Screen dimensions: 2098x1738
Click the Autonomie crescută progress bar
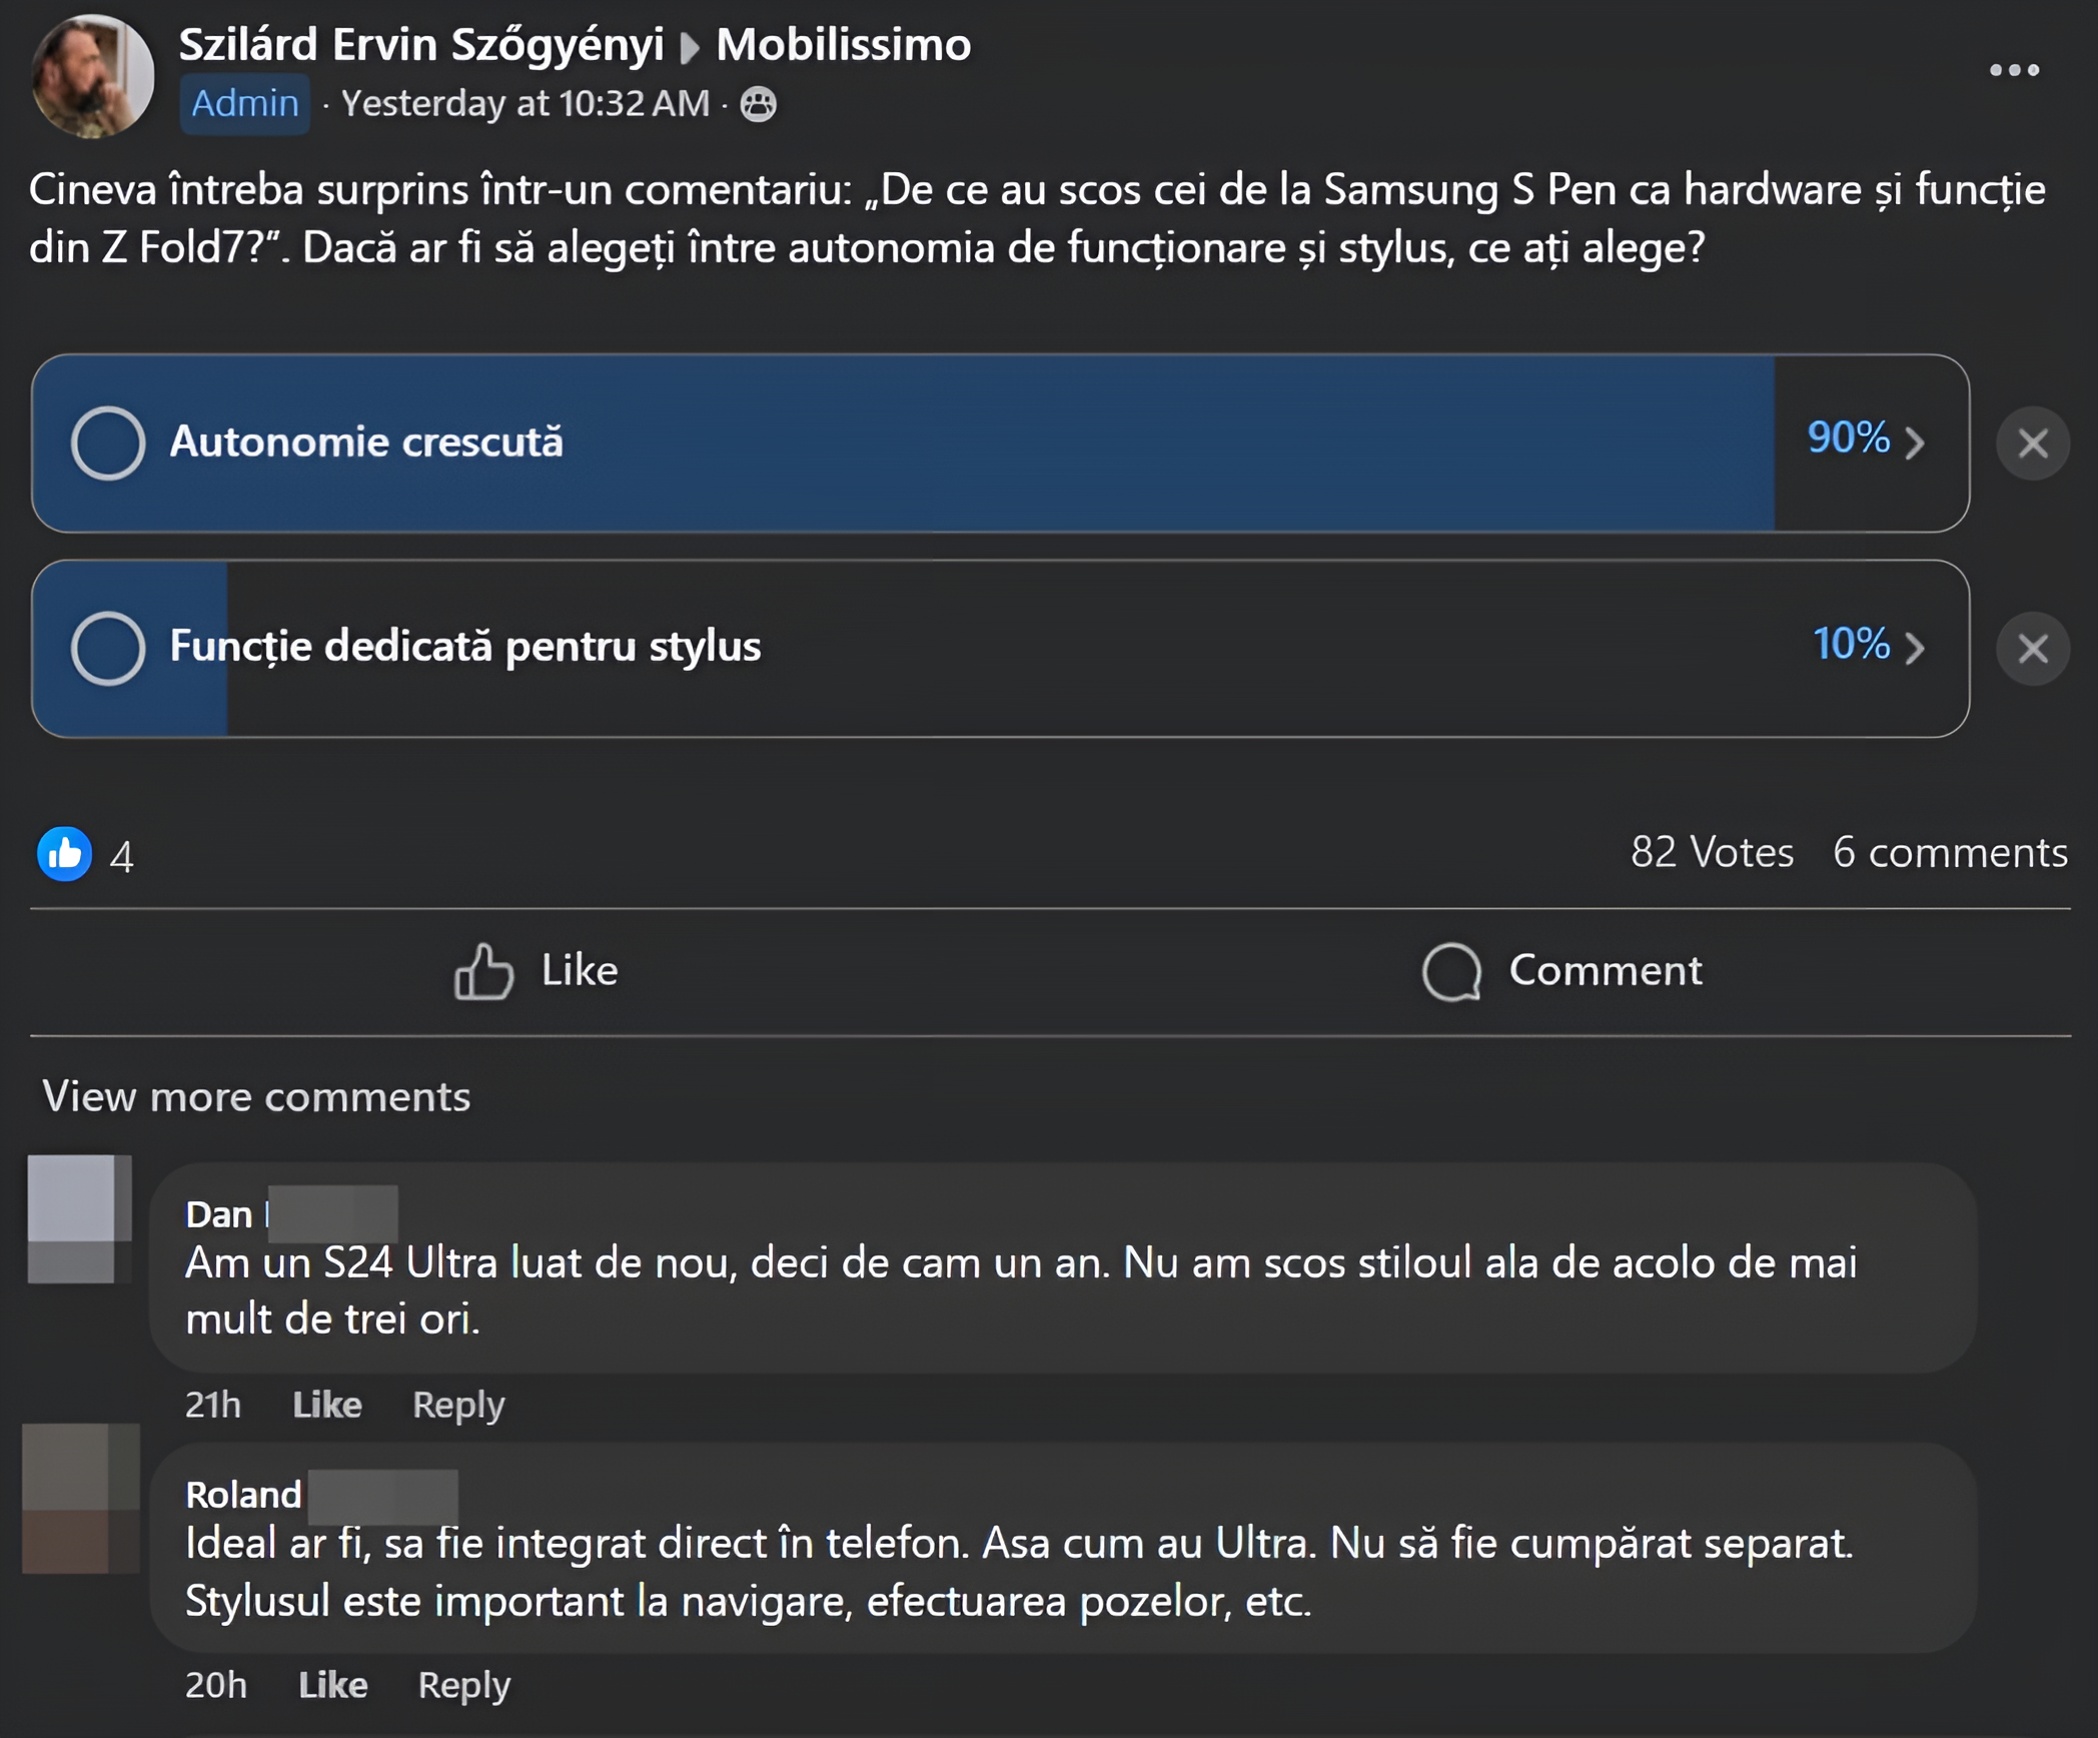coord(1001,443)
